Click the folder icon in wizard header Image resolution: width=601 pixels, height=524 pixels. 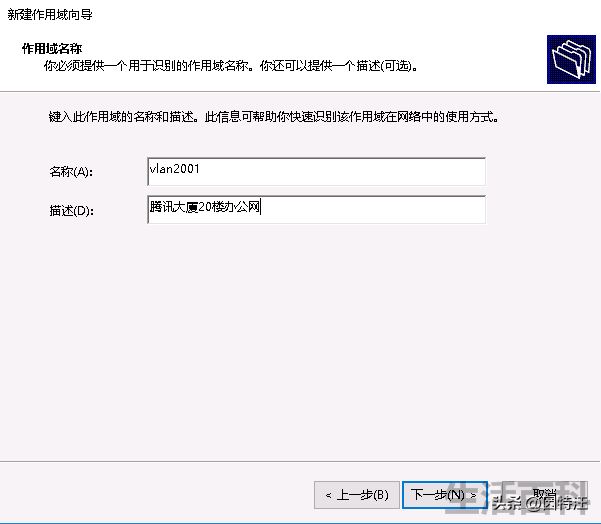point(571,59)
